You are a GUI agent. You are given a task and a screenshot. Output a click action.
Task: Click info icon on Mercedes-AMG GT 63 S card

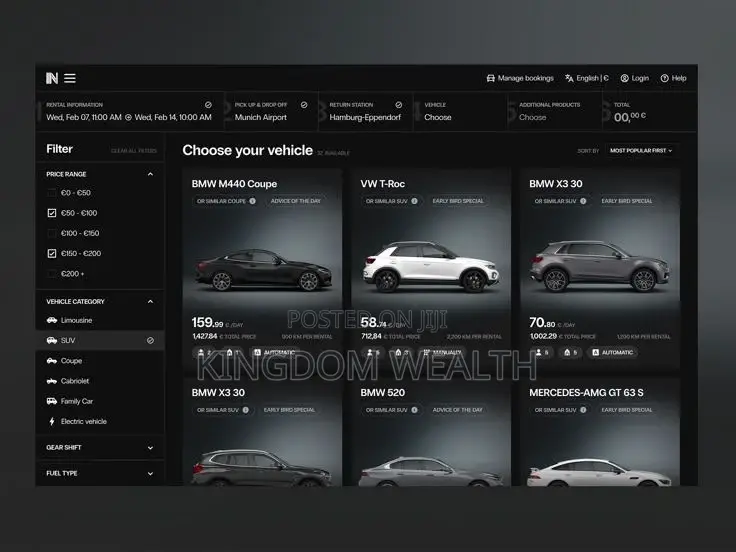pyautogui.click(x=583, y=410)
